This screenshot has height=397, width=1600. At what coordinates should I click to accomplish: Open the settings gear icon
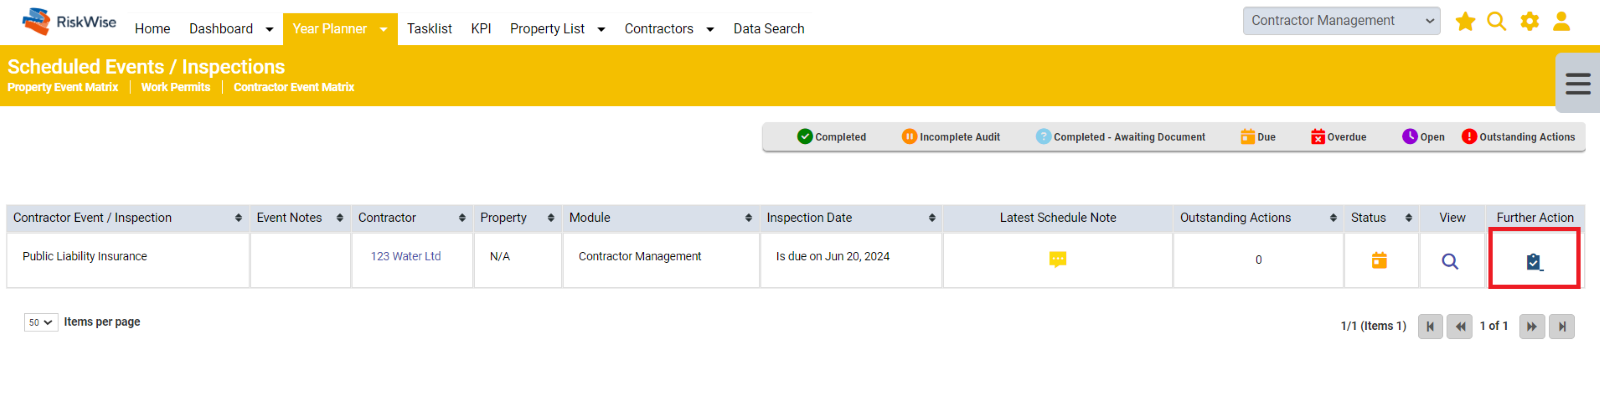(x=1530, y=21)
